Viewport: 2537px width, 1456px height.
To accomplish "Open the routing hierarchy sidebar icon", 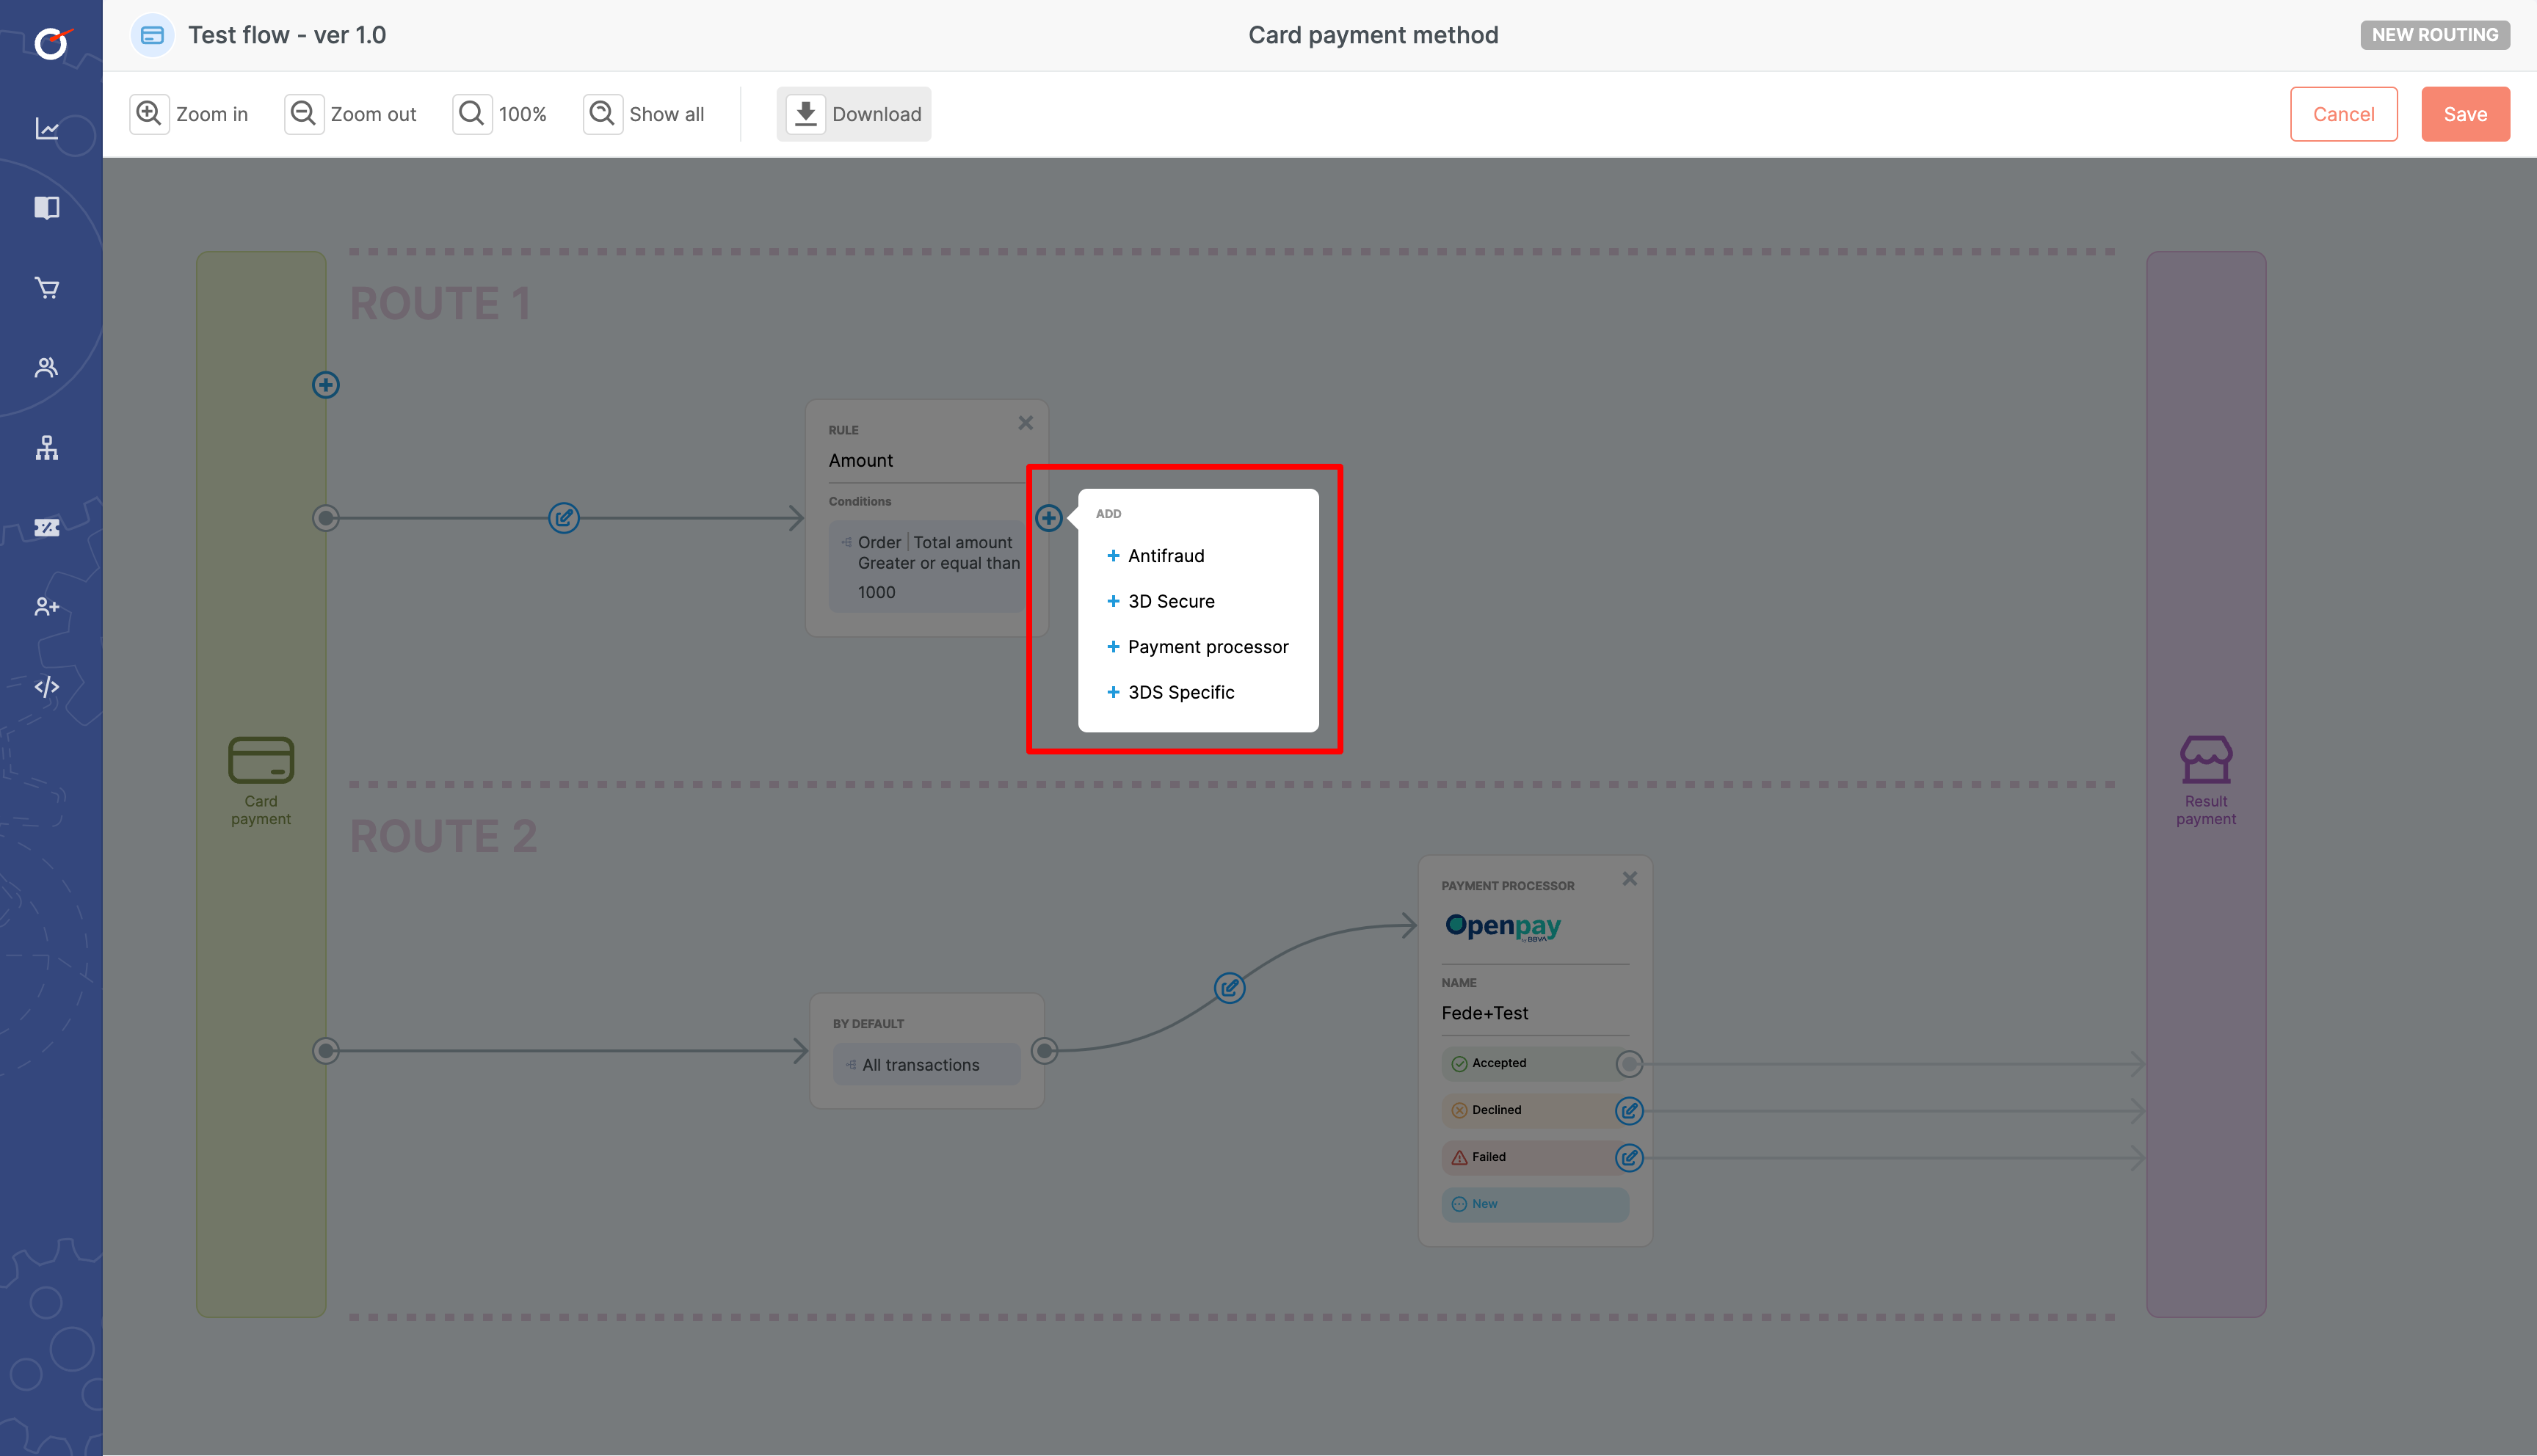I will (x=47, y=447).
